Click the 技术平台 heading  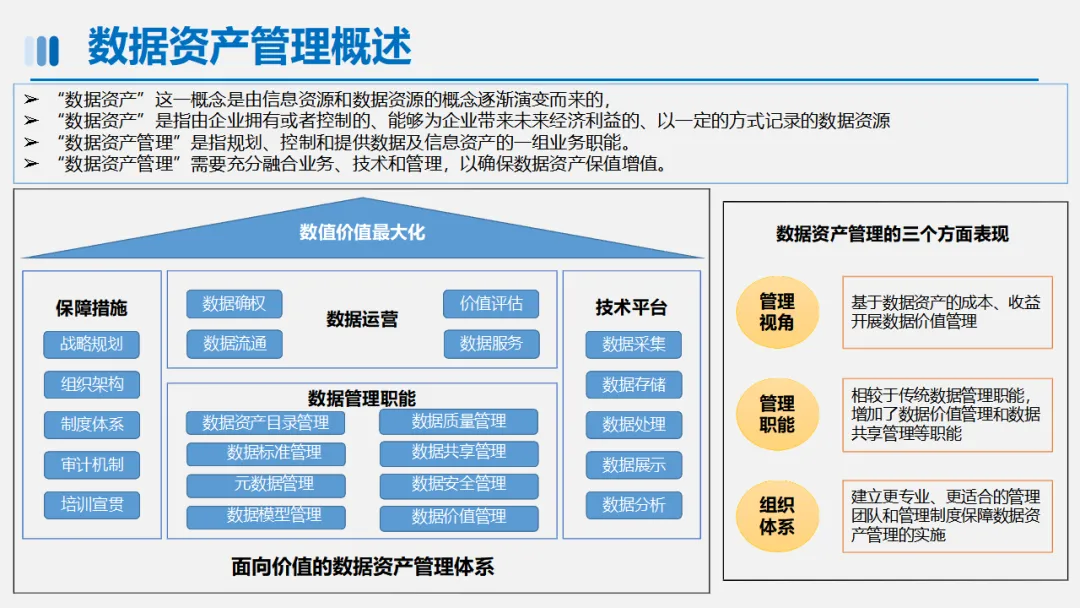coord(632,308)
